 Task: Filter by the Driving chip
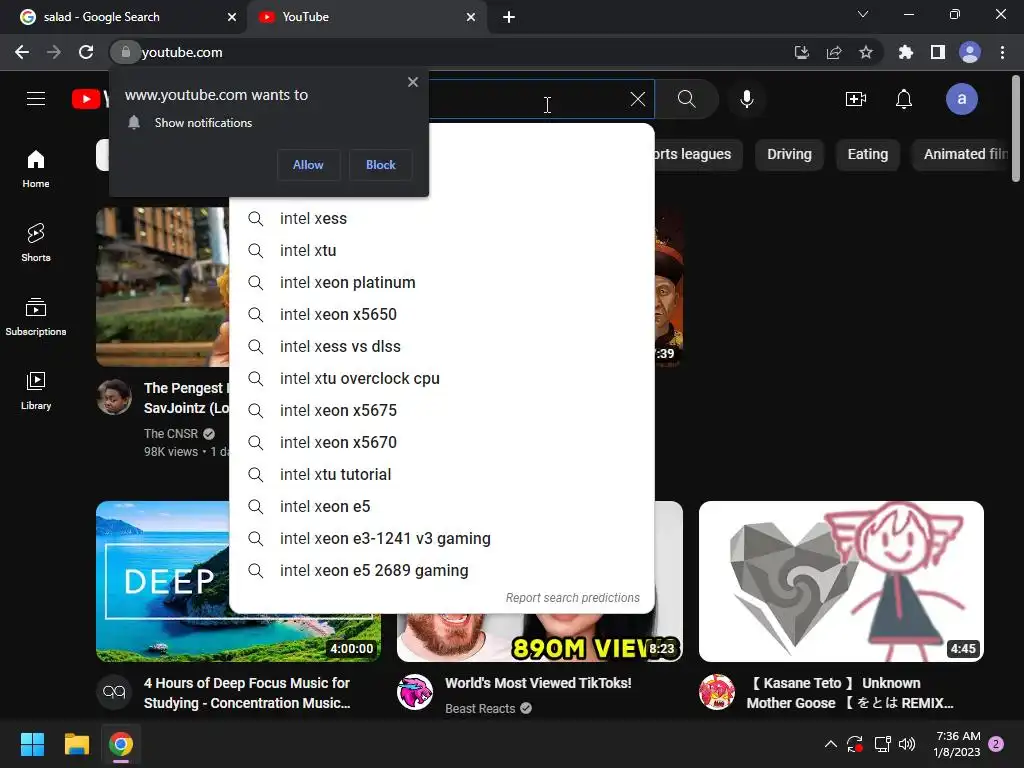coord(789,154)
